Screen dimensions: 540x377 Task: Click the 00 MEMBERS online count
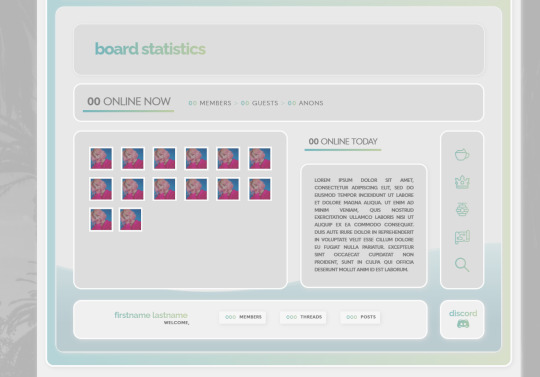(210, 103)
